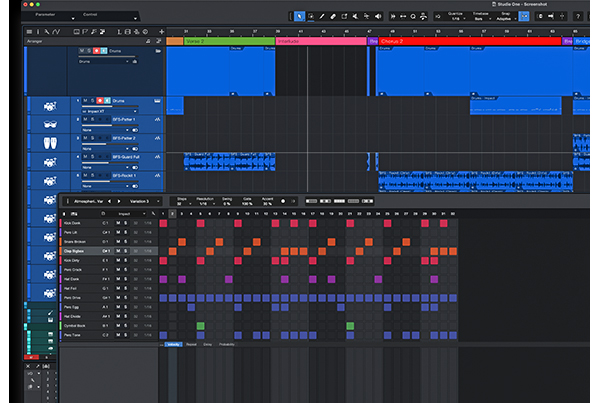Screen dimensions: 600x403
Task: Click the drum kit icon of Drums track
Action: (50, 106)
